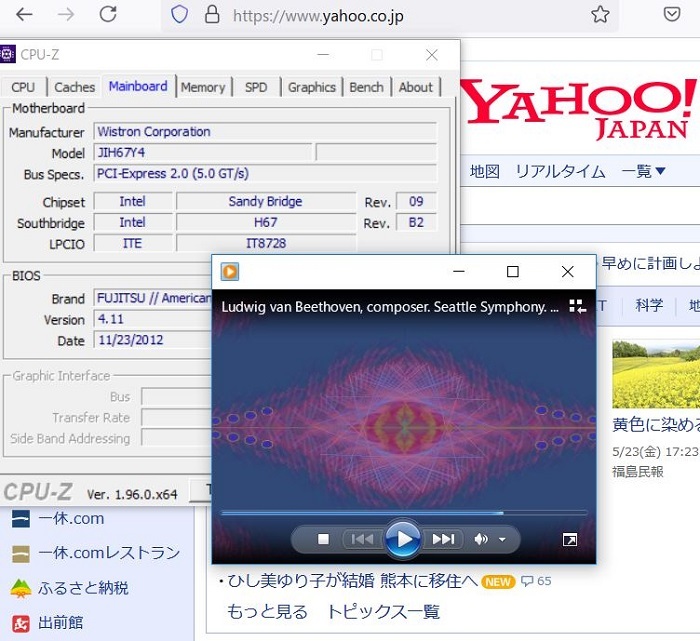Expand the 一覧 dropdown on Yahoo
The width and height of the screenshot is (700, 641).
(643, 171)
